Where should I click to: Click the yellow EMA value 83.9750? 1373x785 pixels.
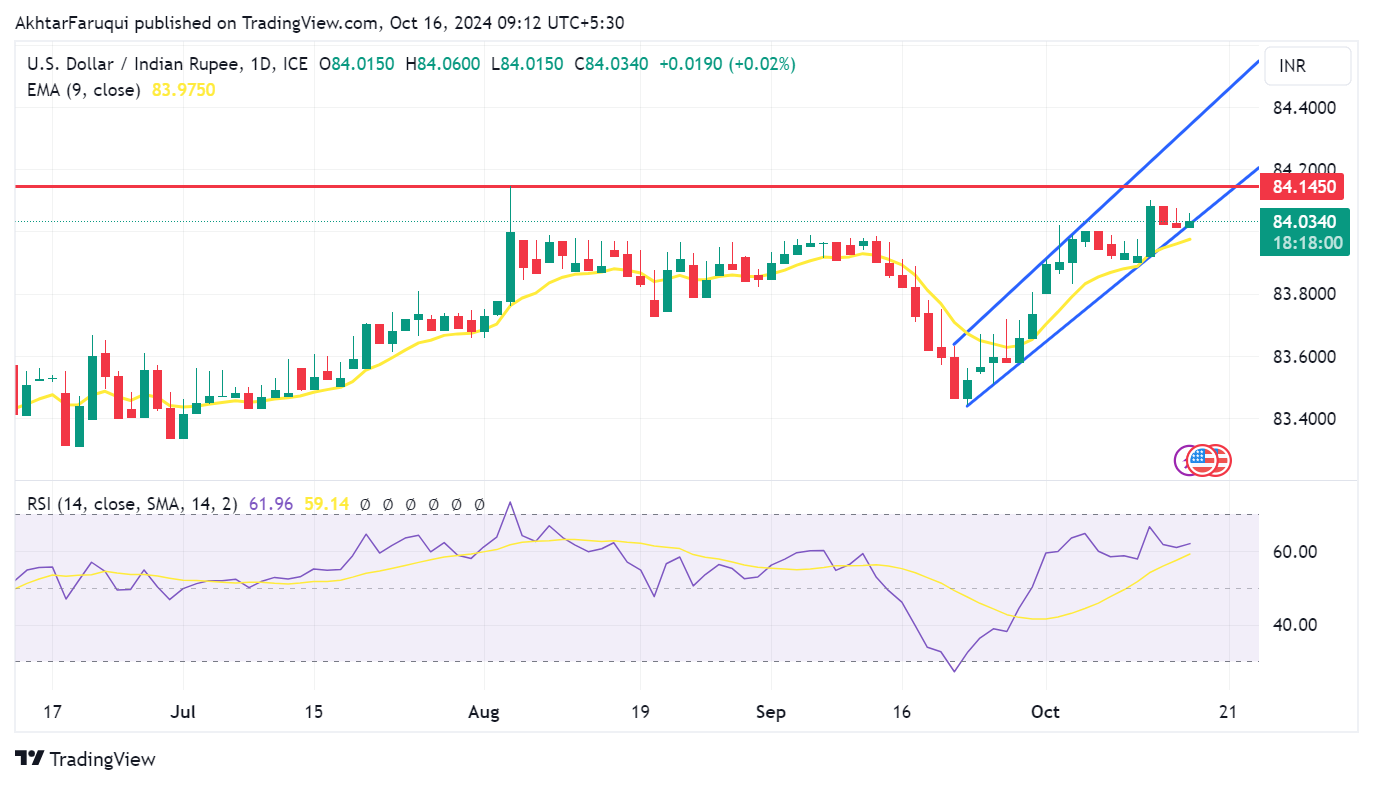click(183, 90)
